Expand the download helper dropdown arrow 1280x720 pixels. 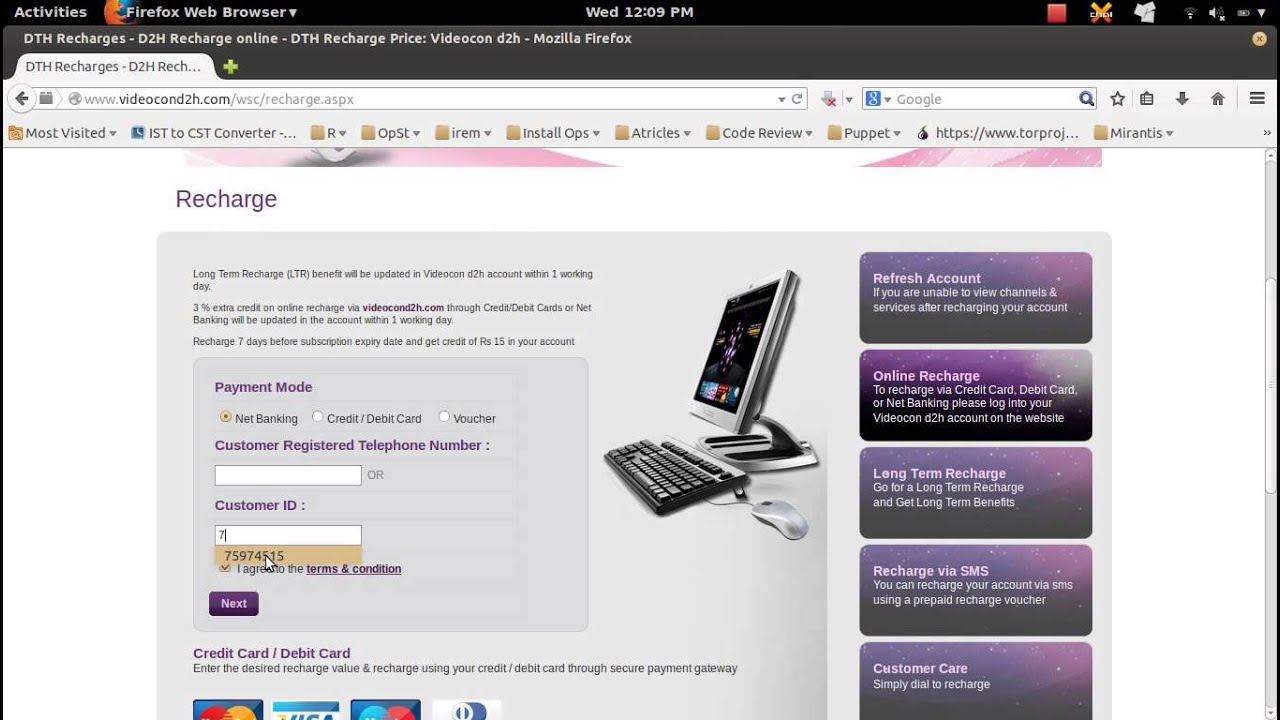[848, 99]
